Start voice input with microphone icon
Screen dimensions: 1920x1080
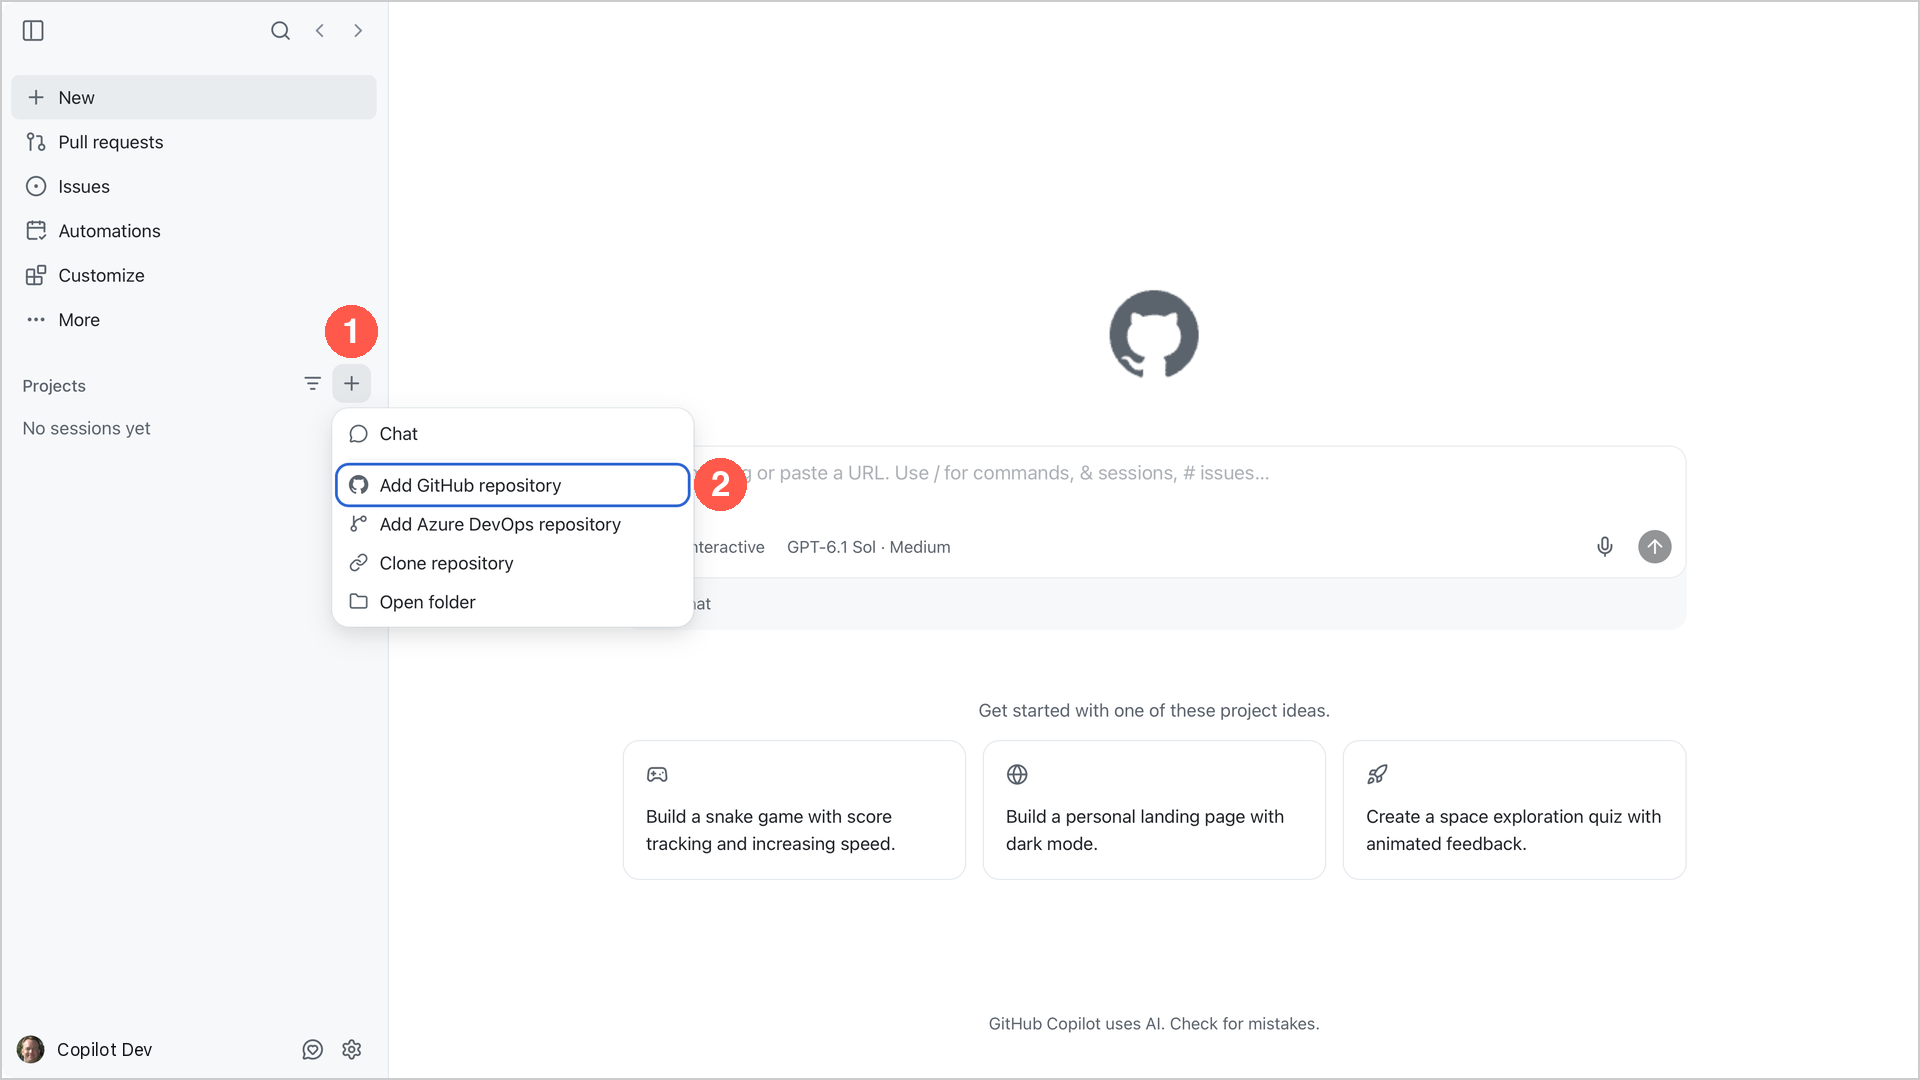pyautogui.click(x=1604, y=547)
